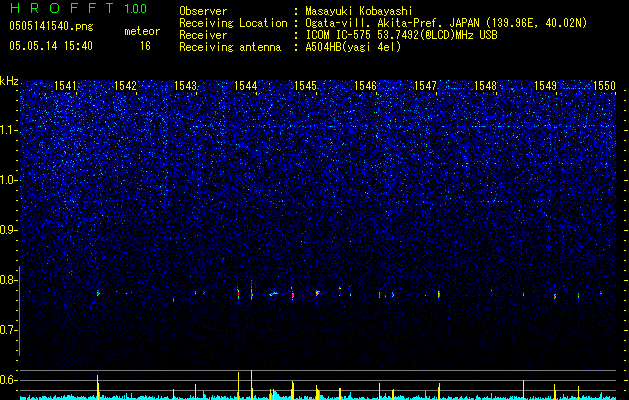Image resolution: width=629 pixels, height=400 pixels.
Task: Click the 0.9 frequency axis label
Action: (9, 230)
